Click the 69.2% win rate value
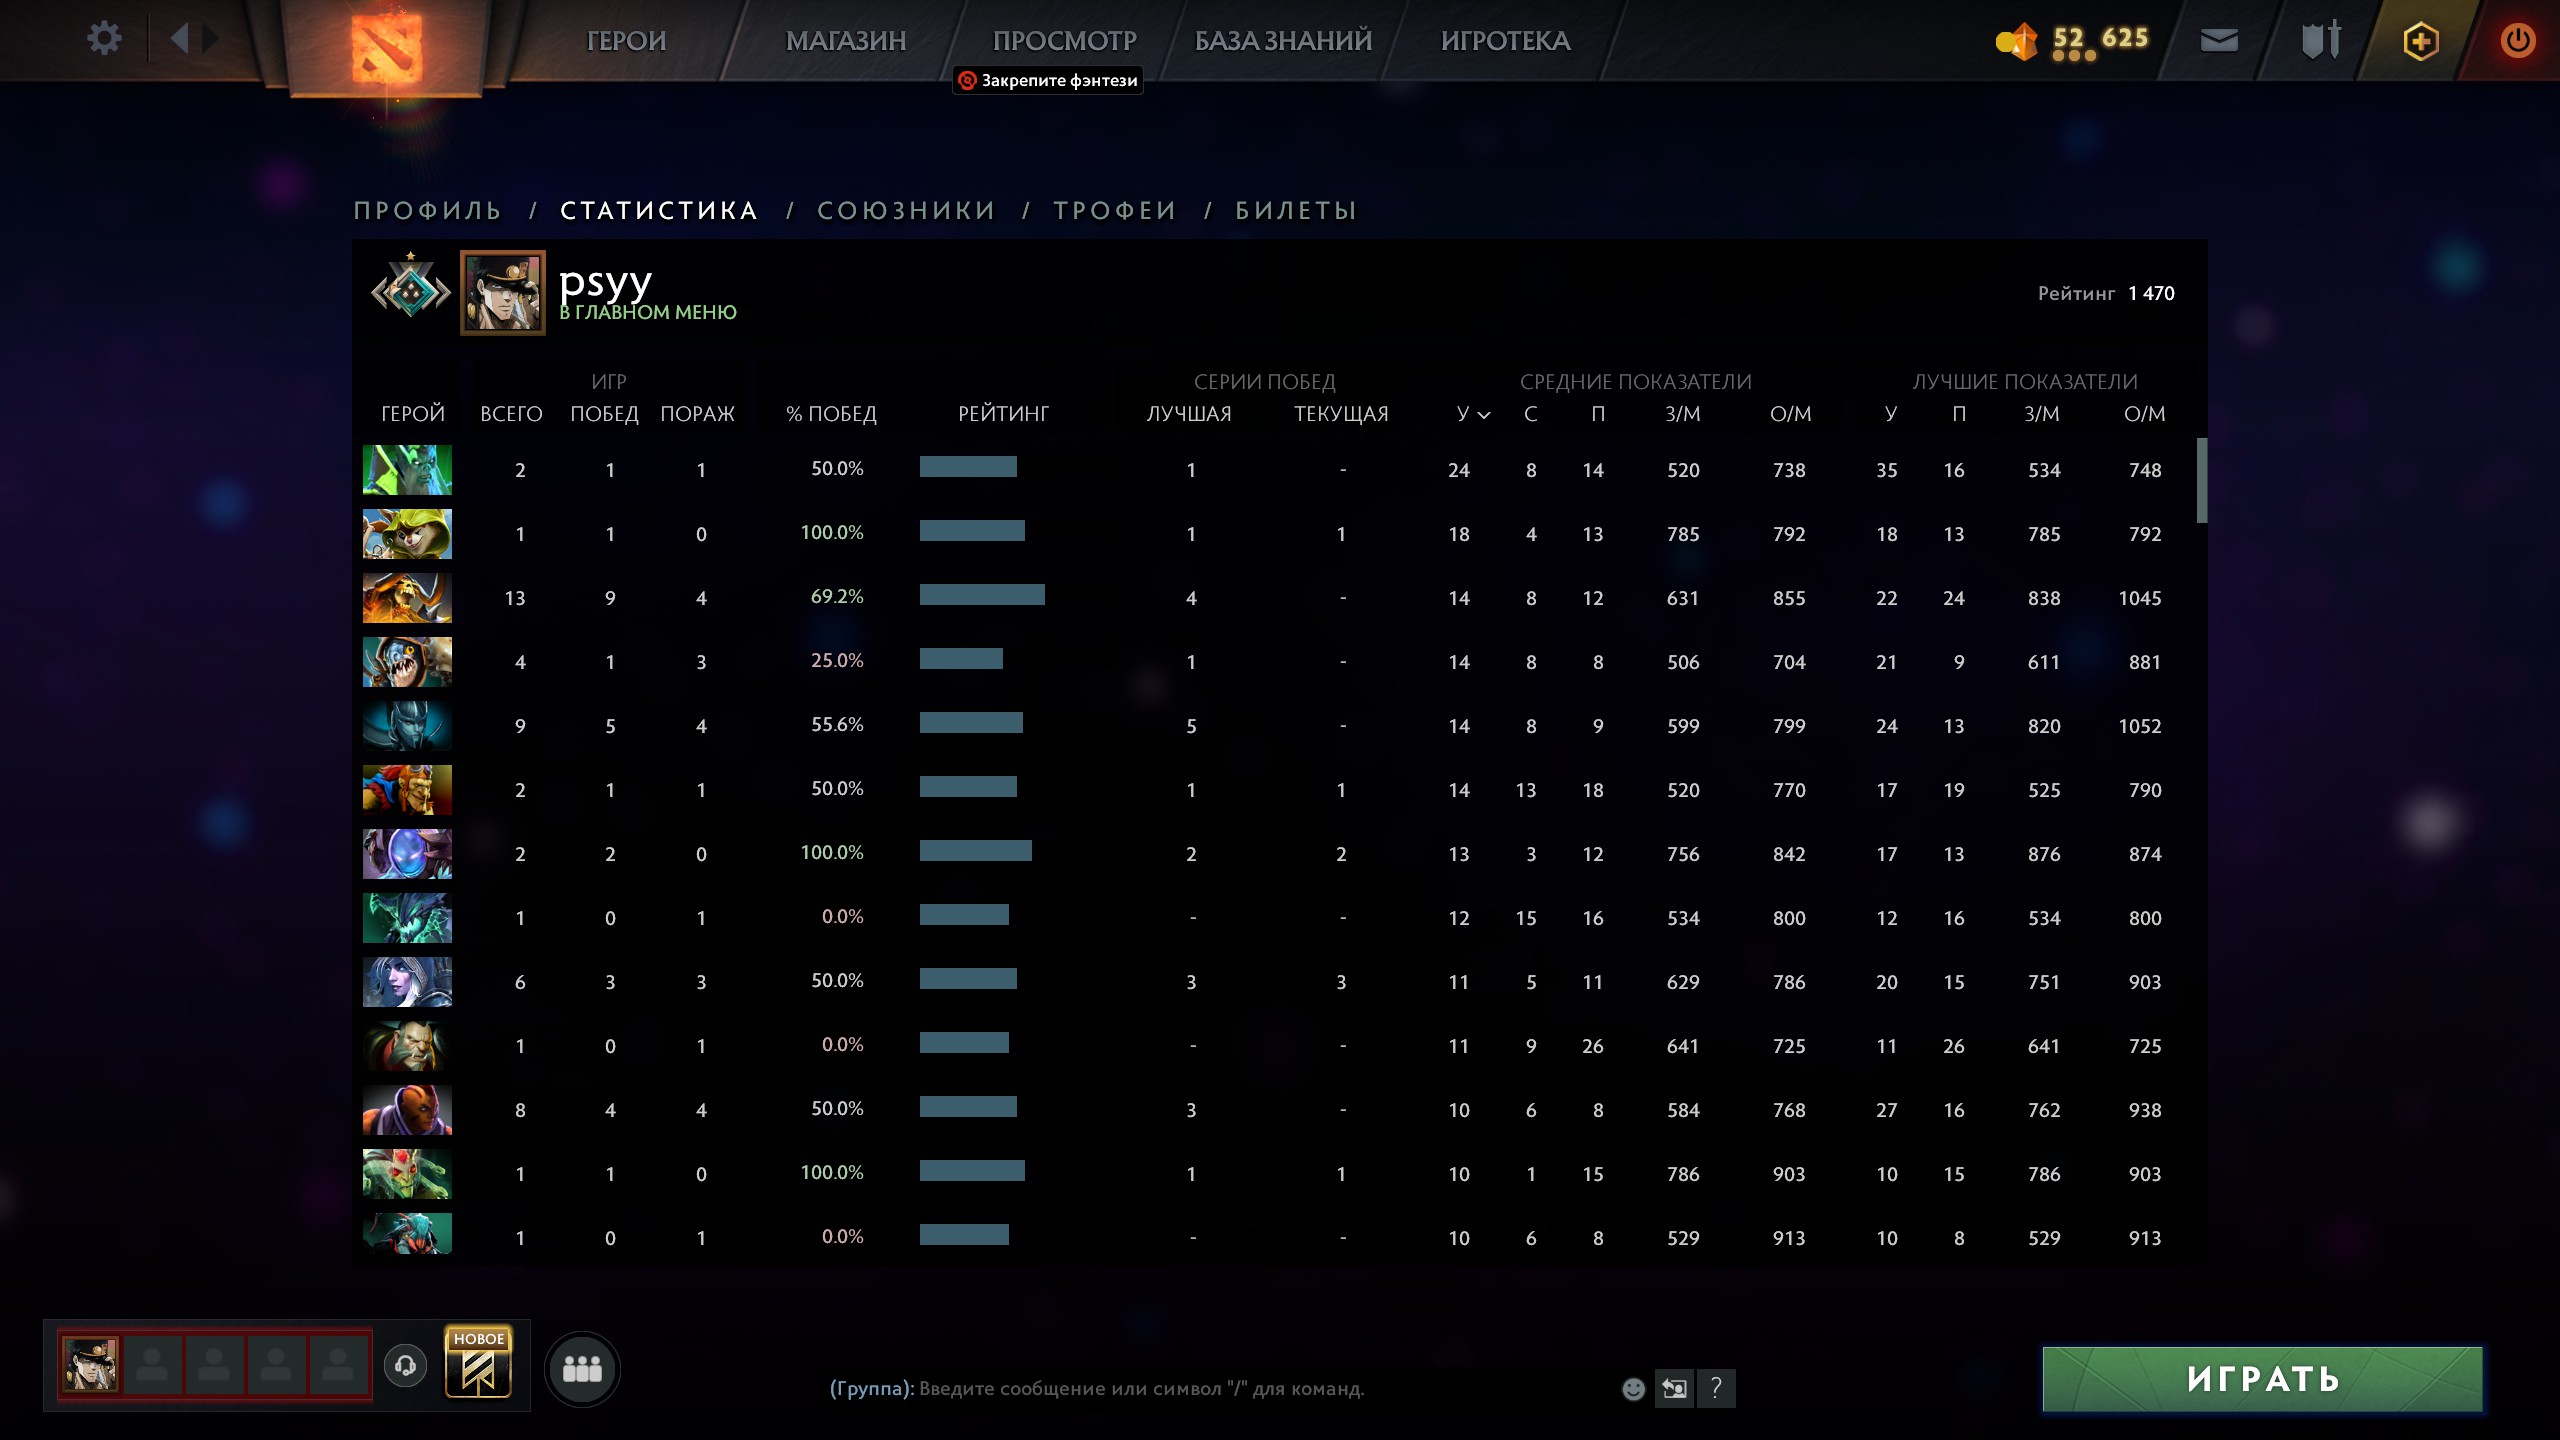The width and height of the screenshot is (2560, 1440). pyautogui.click(x=837, y=597)
